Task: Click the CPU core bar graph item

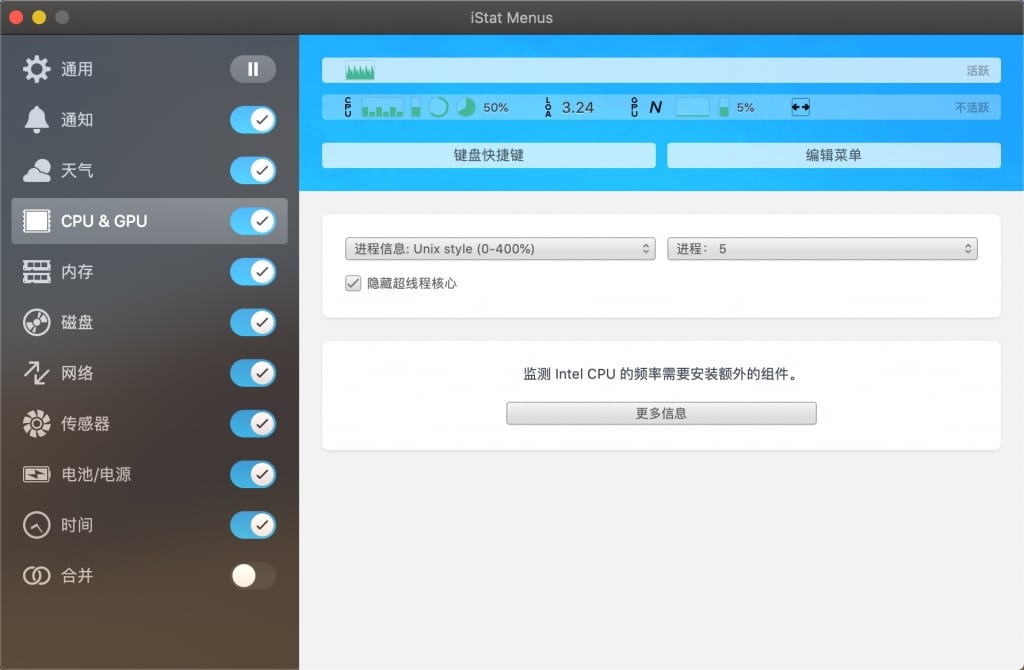Action: (382, 107)
